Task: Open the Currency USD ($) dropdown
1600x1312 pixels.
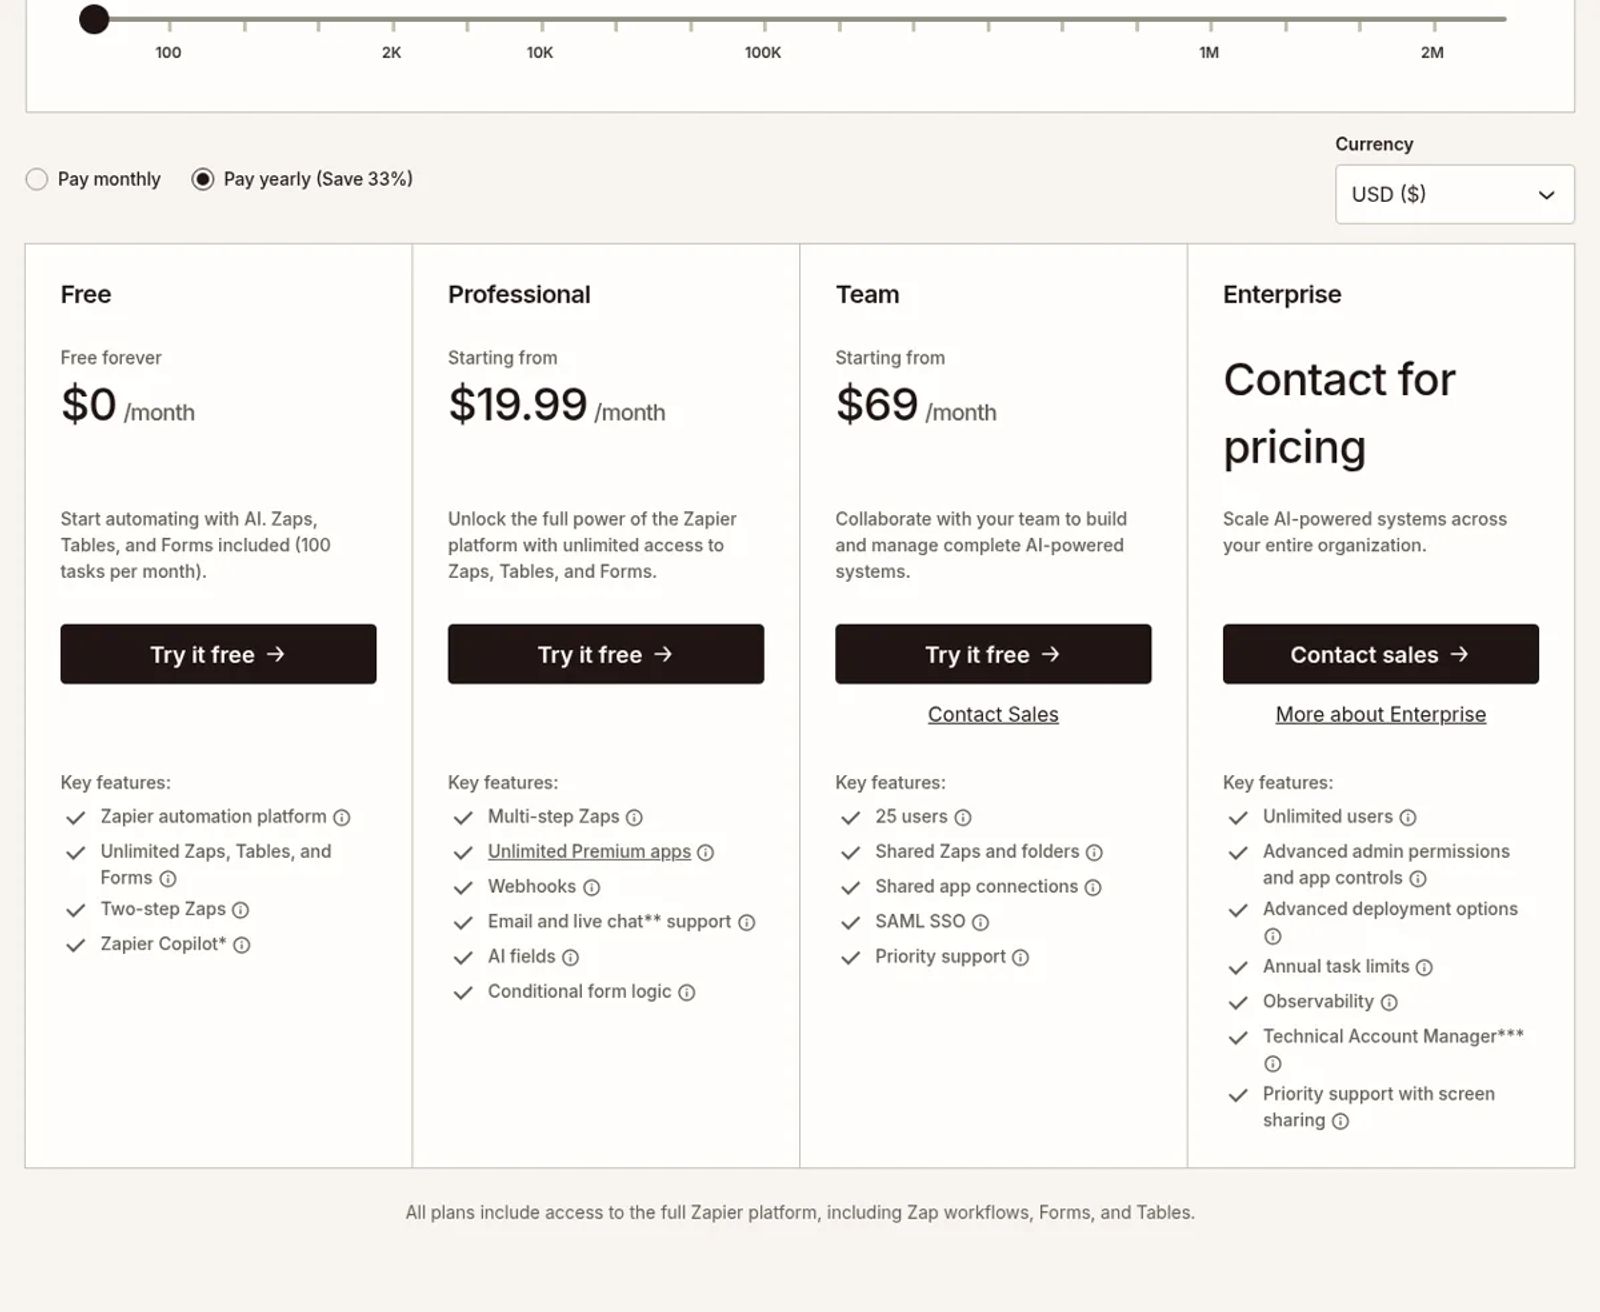Action: coord(1455,195)
